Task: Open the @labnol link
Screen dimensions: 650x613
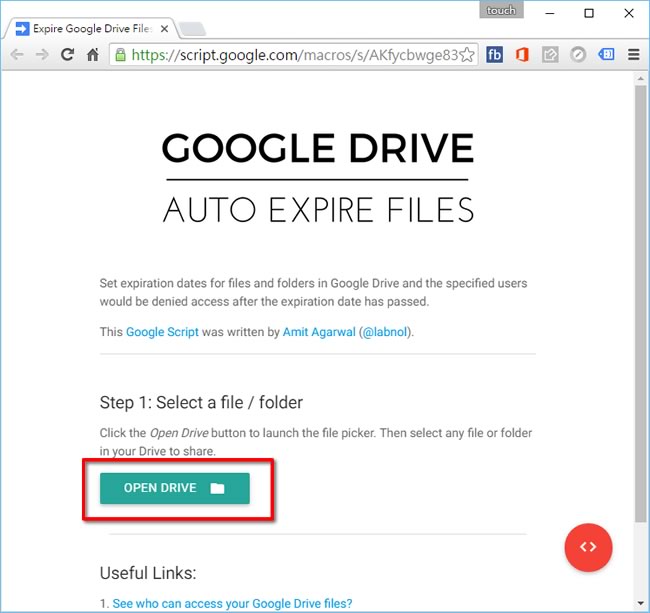Action: 385,332
